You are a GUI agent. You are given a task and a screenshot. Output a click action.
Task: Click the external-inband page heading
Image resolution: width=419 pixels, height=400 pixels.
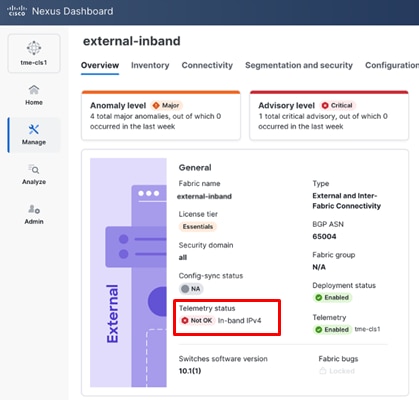click(x=132, y=41)
